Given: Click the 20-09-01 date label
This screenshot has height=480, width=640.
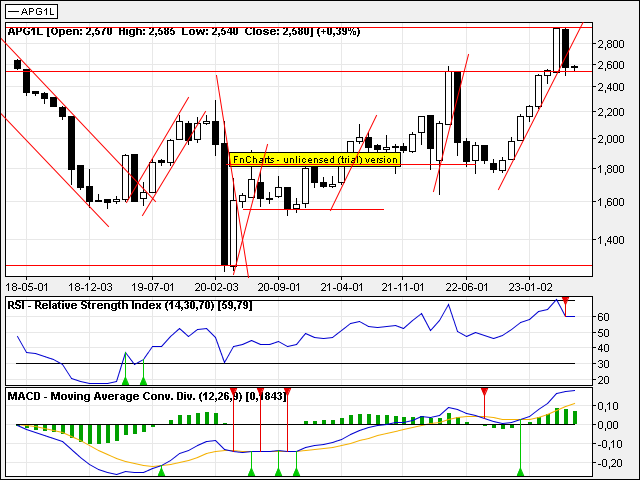Looking at the screenshot, I should pos(279,287).
